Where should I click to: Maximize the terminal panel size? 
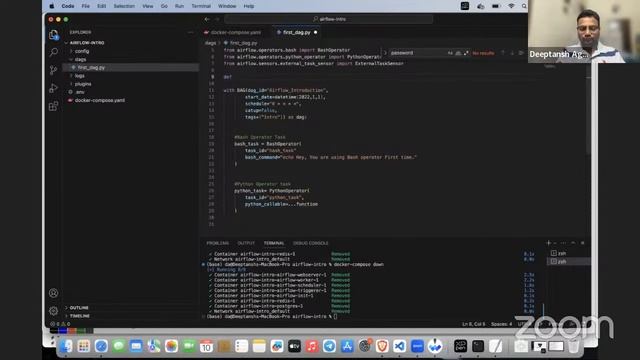[x=573, y=243]
